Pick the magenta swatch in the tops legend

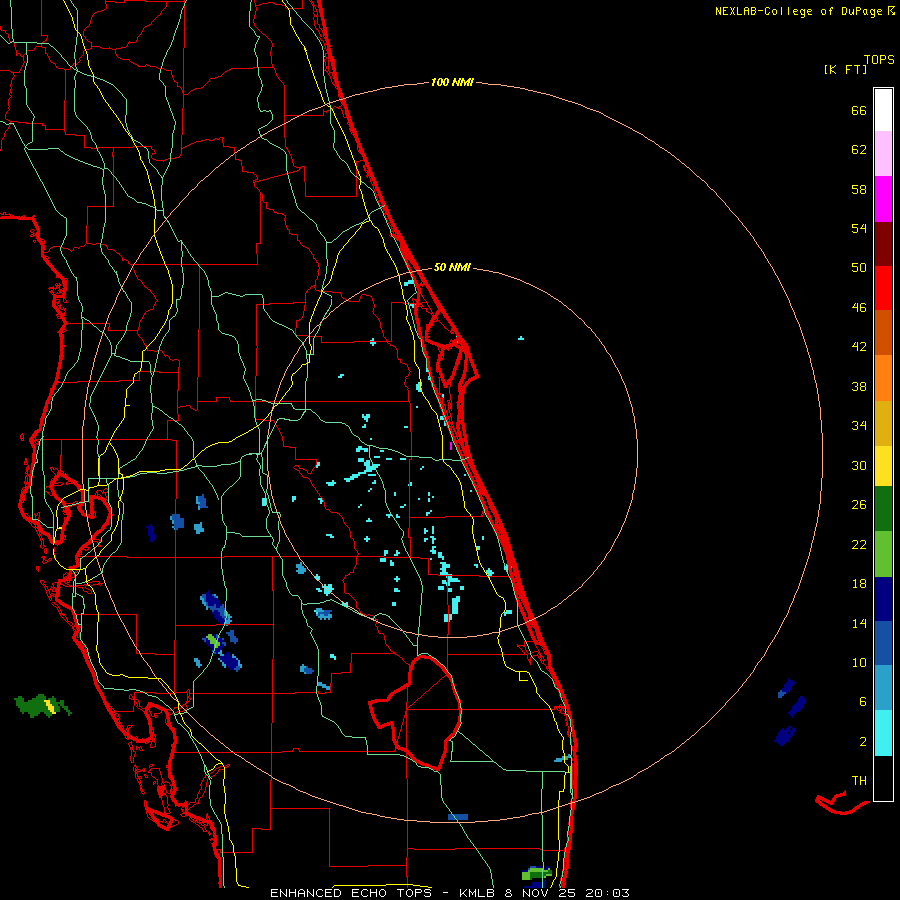[883, 199]
